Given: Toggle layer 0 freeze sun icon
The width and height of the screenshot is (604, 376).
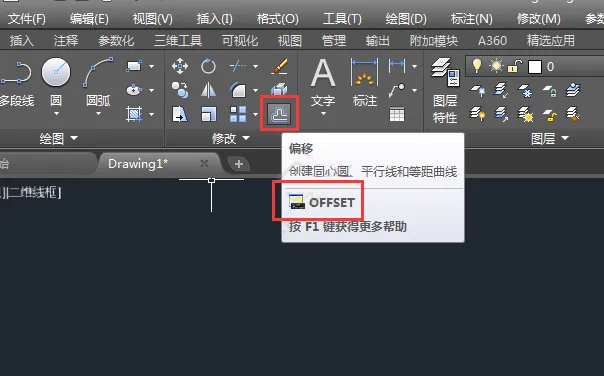Looking at the screenshot, I should point(496,66).
